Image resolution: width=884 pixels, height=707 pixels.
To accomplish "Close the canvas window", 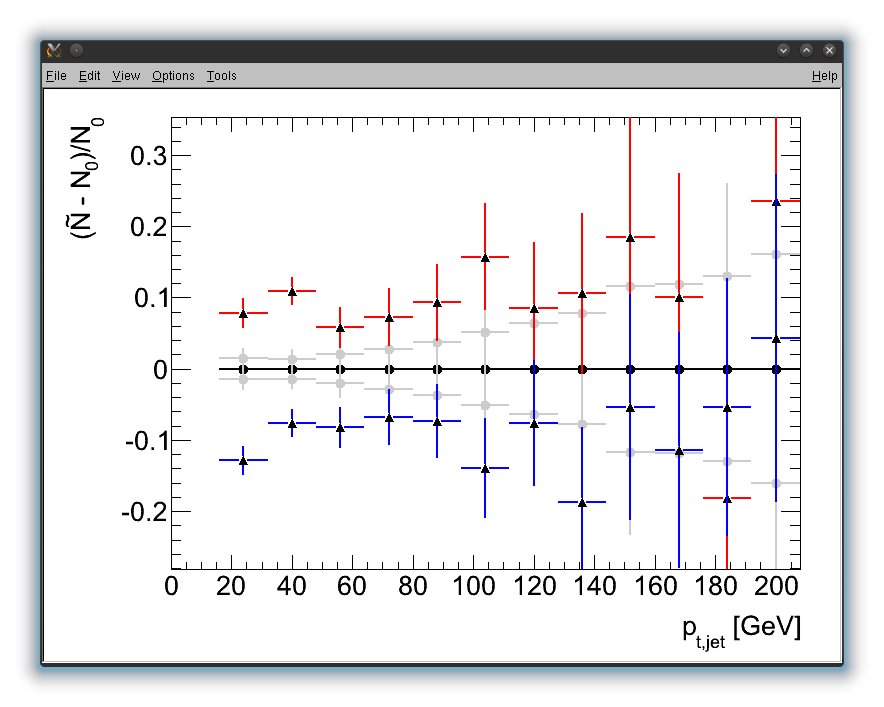I will point(829,50).
